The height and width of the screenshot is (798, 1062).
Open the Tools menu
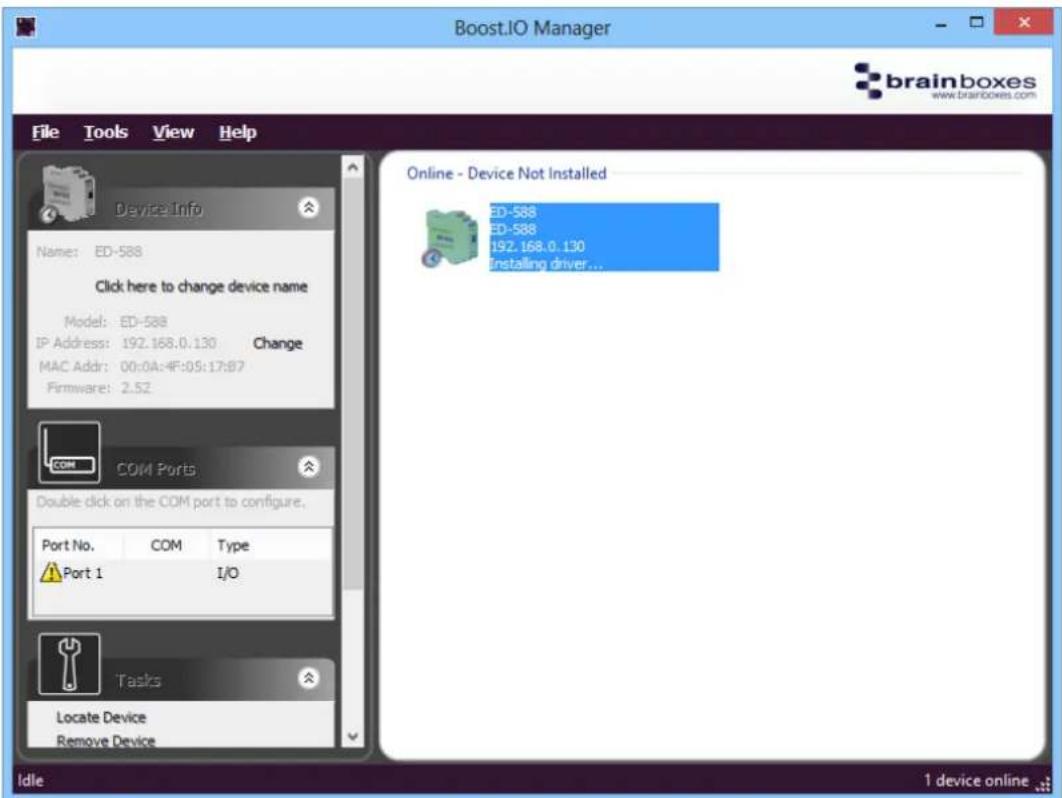(106, 132)
